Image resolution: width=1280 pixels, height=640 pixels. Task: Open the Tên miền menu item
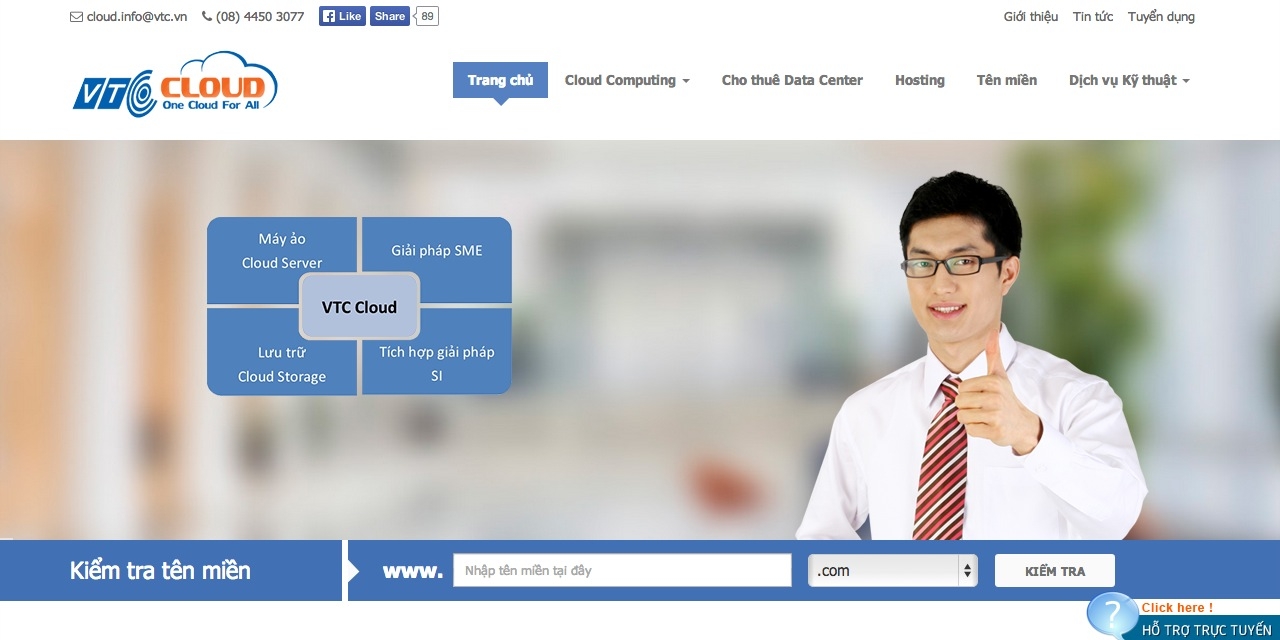click(x=1007, y=80)
